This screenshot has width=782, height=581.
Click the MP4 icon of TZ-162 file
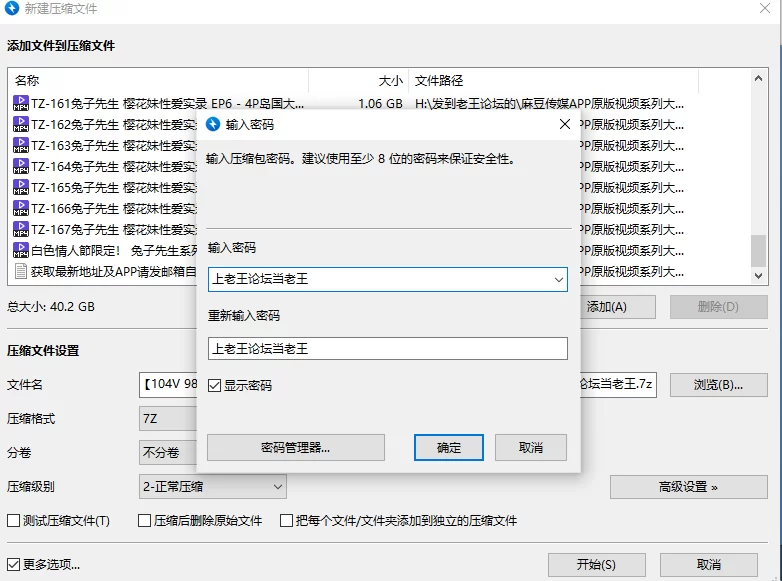21,124
